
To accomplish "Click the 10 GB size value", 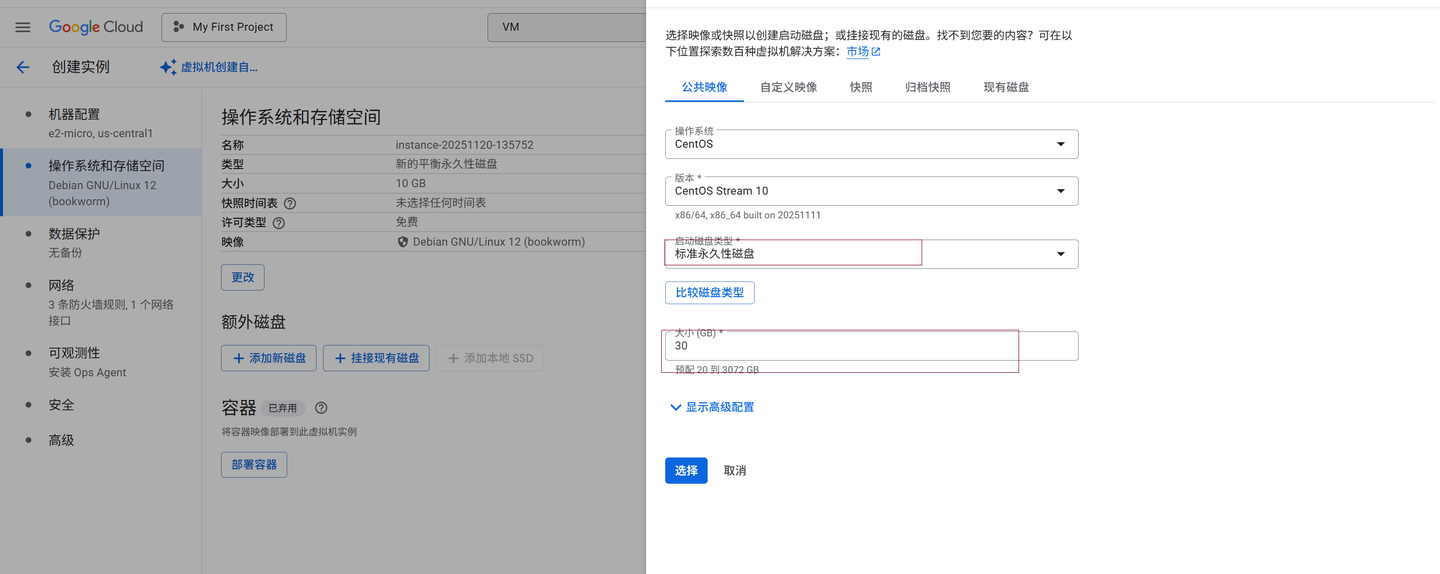I will [x=411, y=184].
